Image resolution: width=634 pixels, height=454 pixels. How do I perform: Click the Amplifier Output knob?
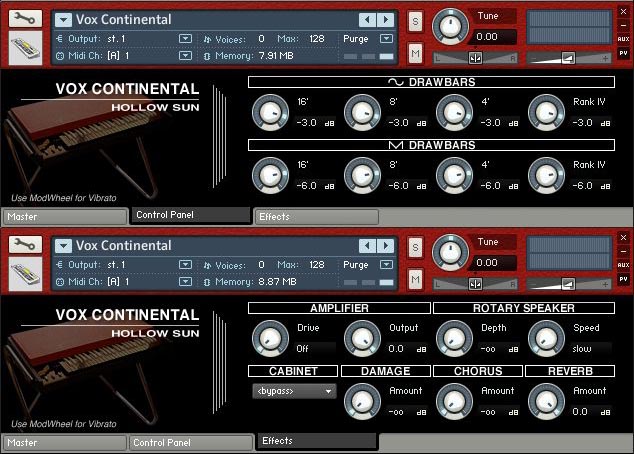pyautogui.click(x=362, y=339)
